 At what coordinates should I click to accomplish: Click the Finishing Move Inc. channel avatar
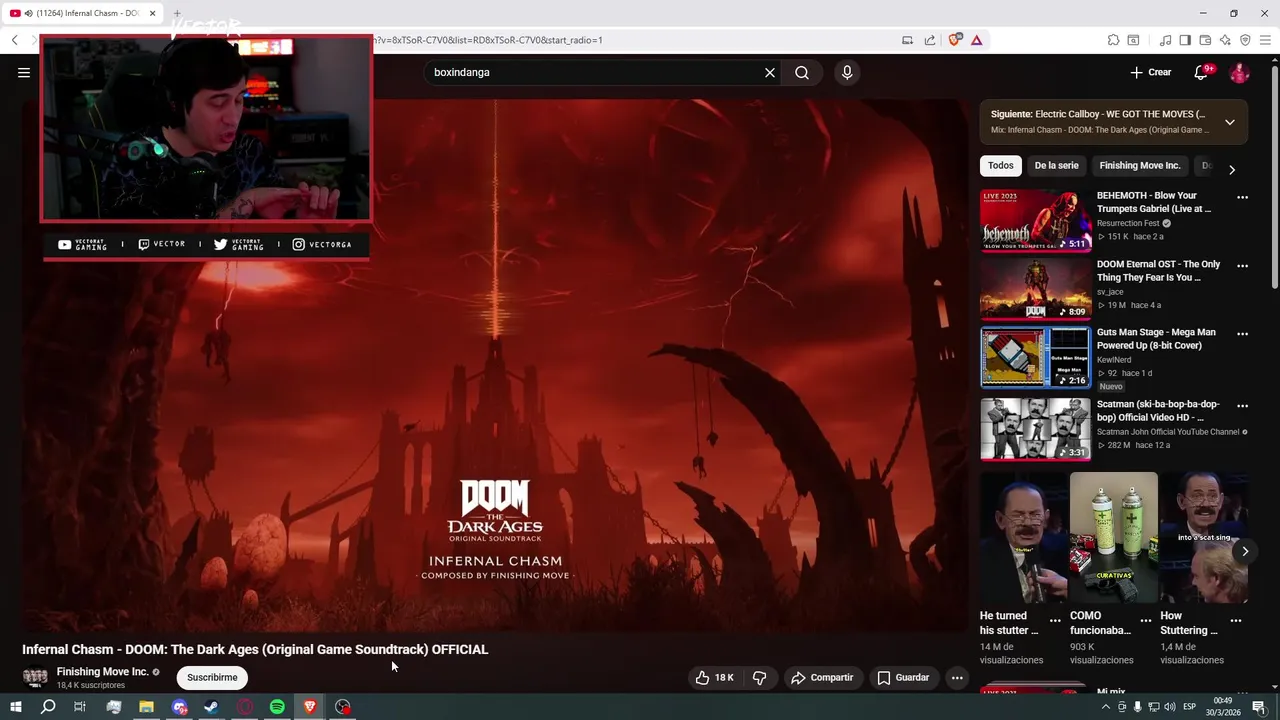tap(35, 678)
